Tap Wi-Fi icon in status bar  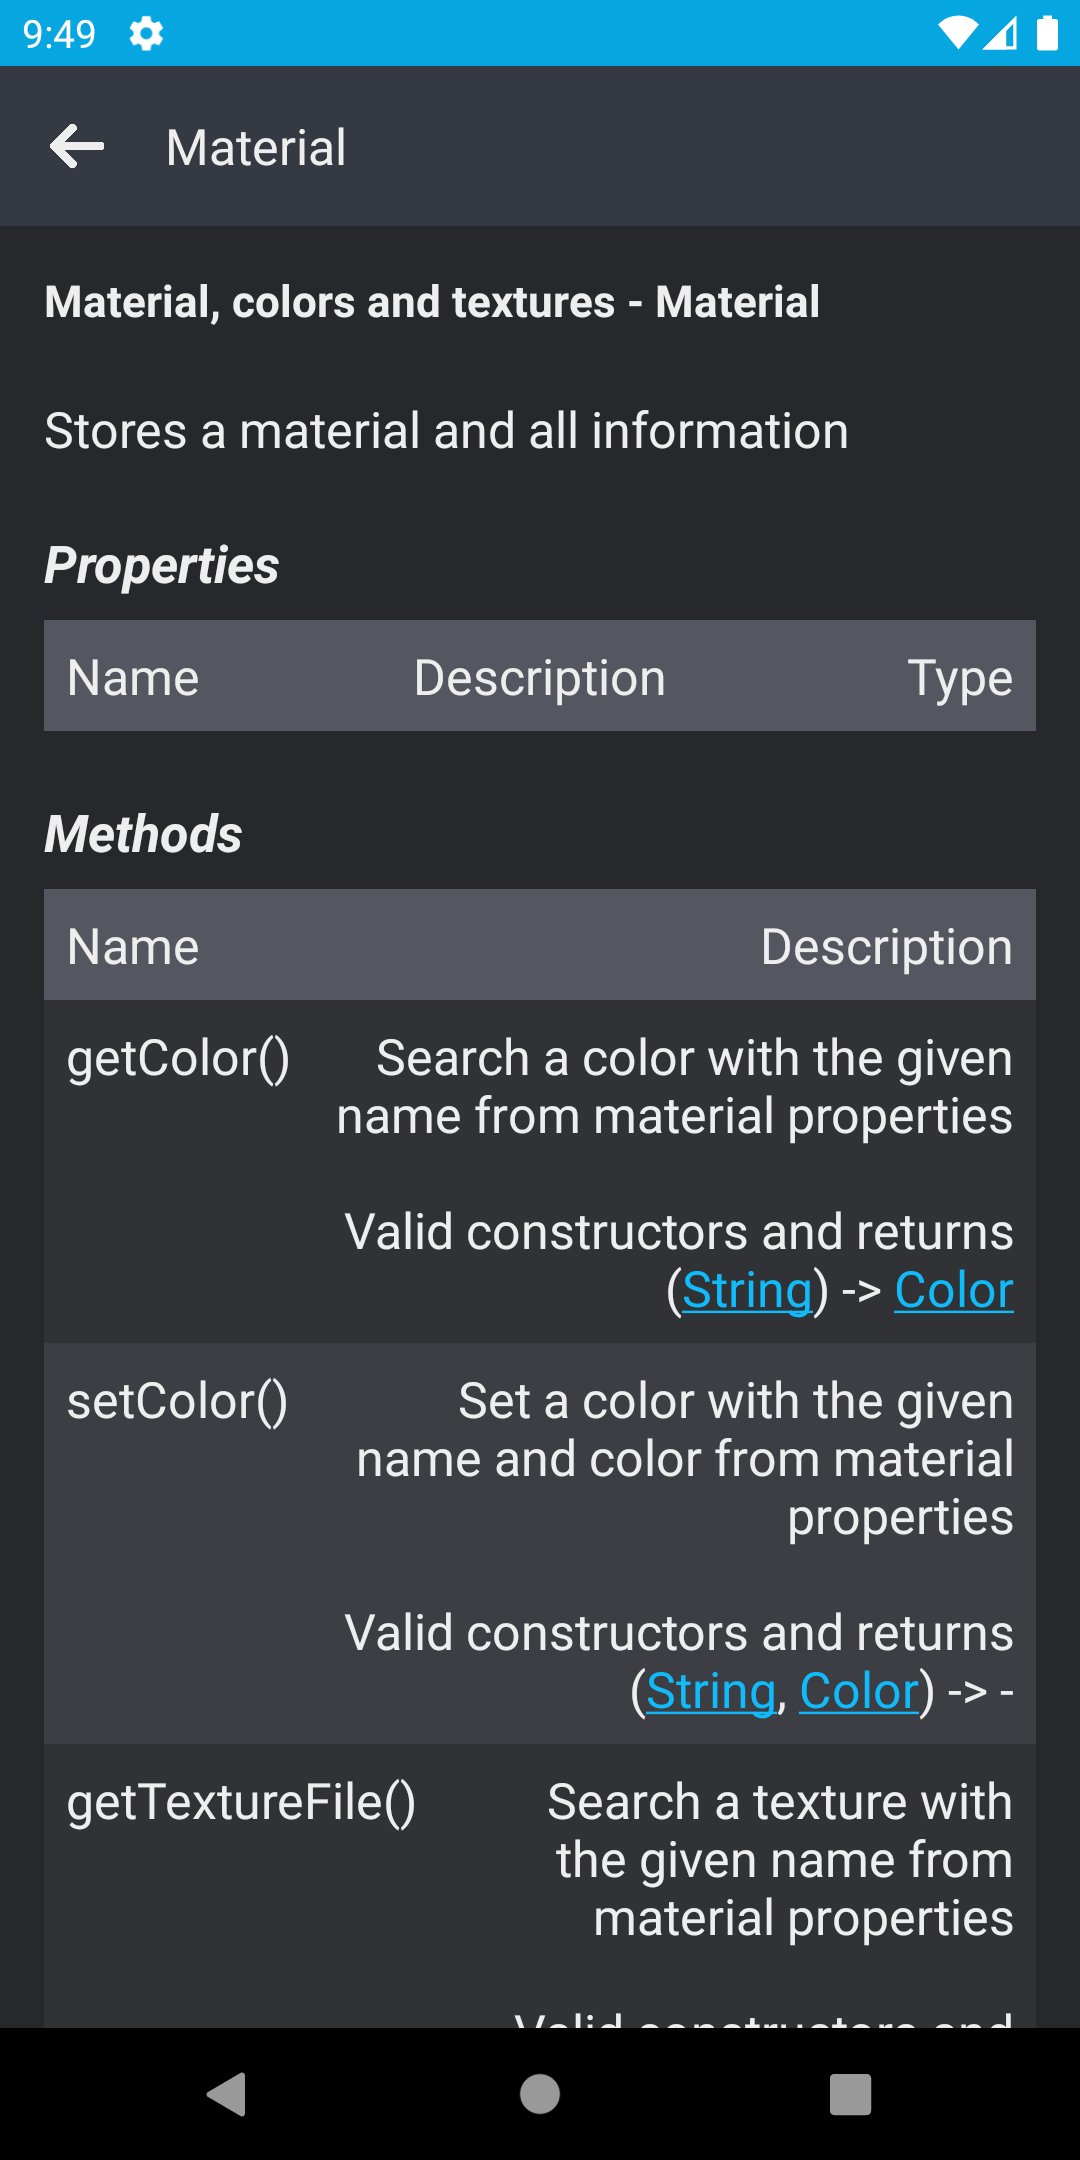point(957,34)
